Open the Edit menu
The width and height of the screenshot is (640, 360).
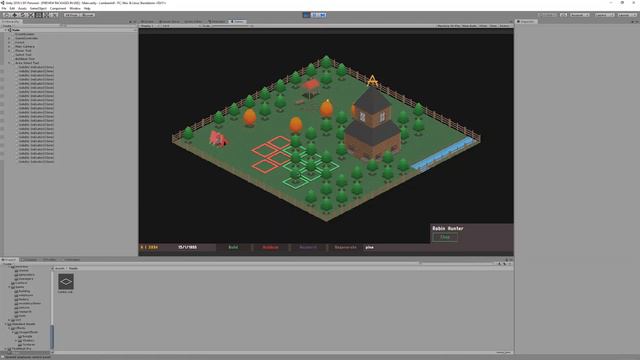pyautogui.click(x=12, y=8)
